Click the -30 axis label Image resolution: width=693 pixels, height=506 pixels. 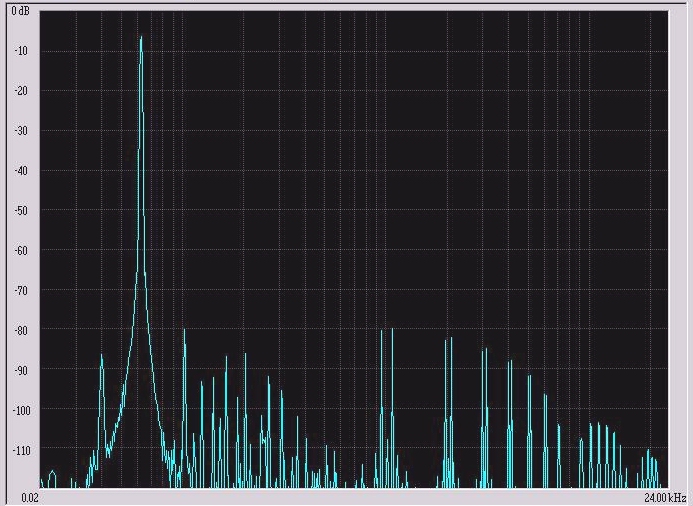tap(21, 131)
